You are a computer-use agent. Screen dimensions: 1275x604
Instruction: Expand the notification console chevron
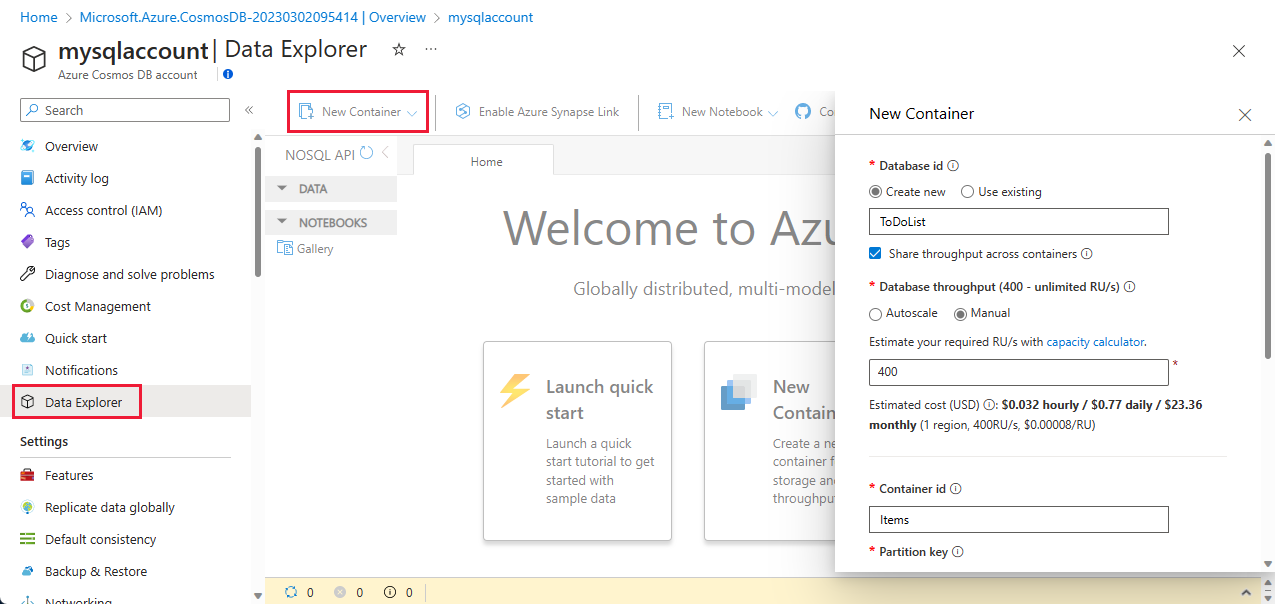click(1245, 592)
